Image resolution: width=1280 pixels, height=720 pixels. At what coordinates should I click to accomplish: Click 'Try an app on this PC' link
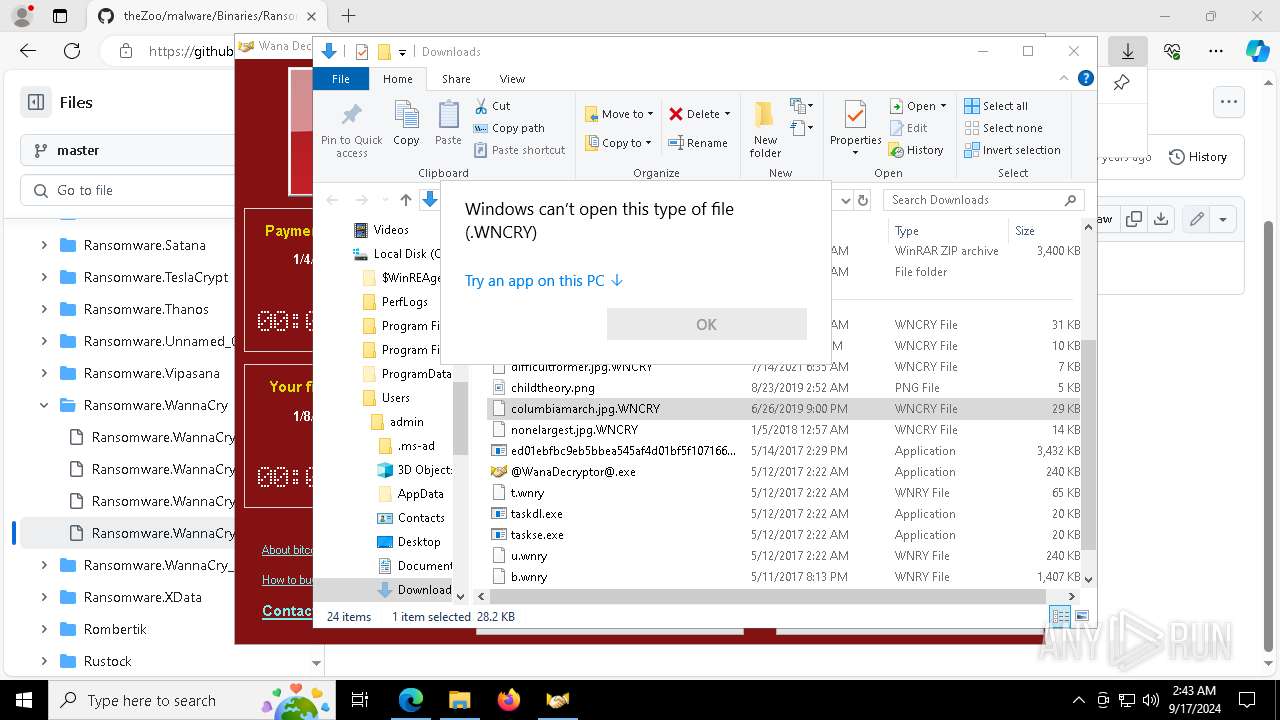544,281
